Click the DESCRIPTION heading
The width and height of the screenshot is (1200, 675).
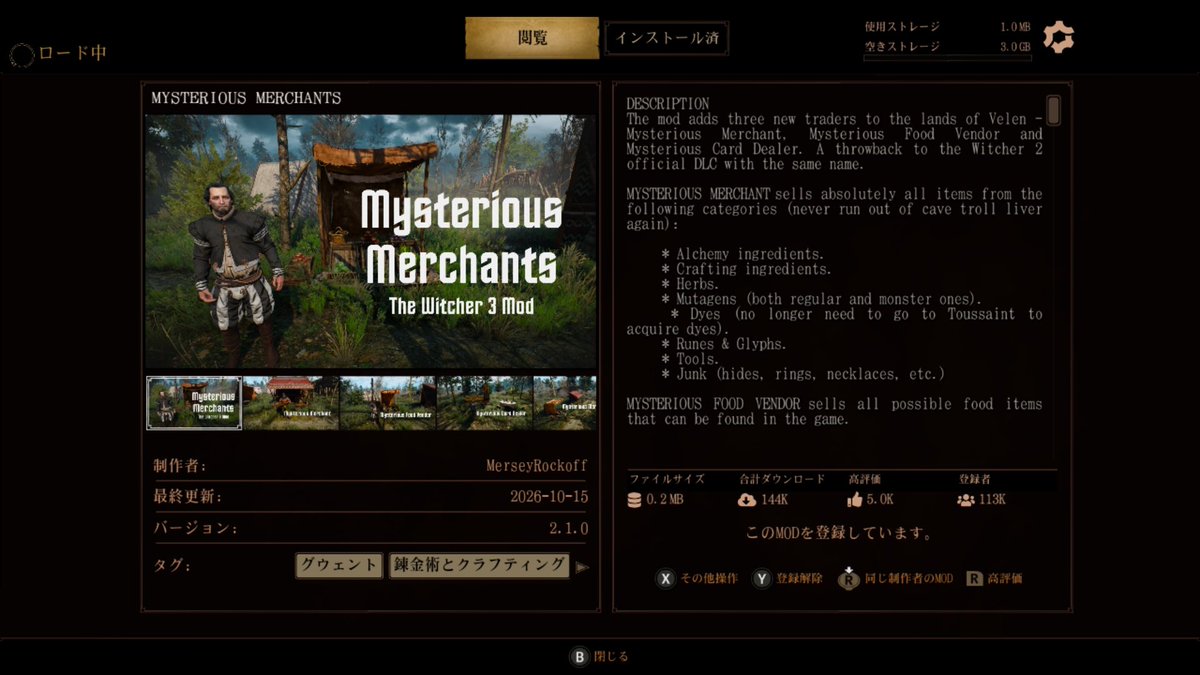point(668,104)
